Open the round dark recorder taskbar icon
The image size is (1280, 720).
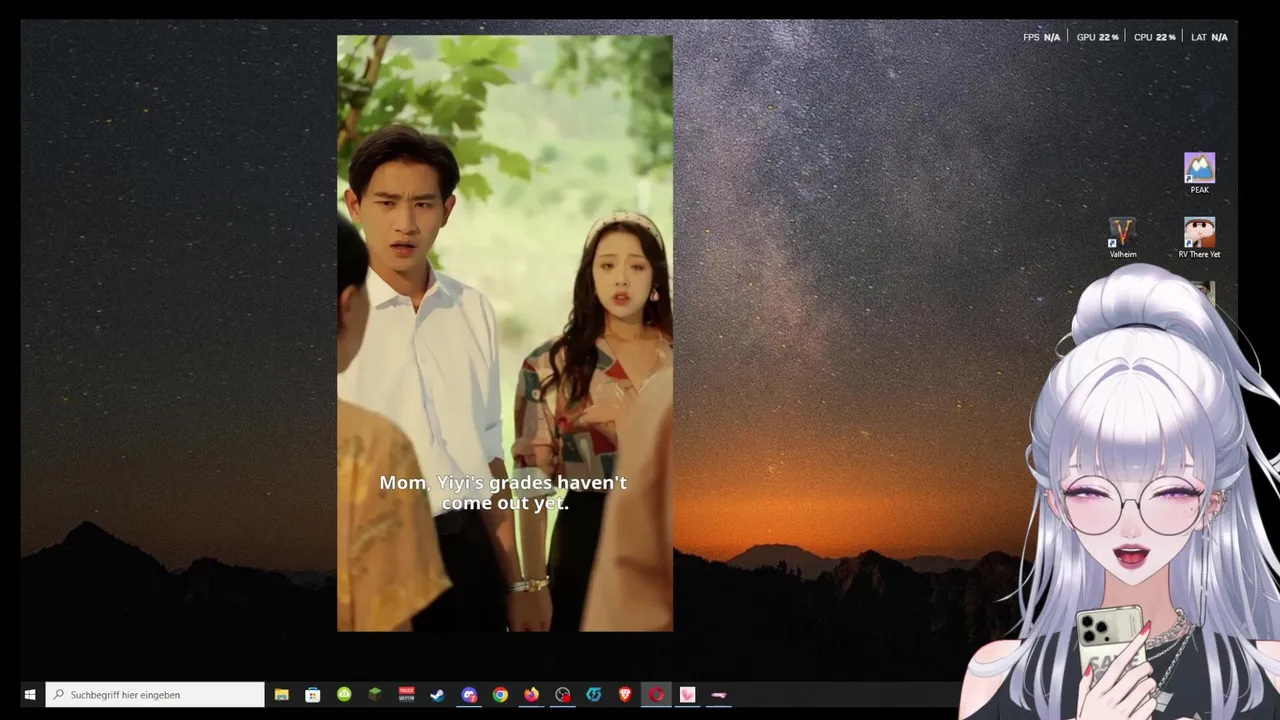coord(563,694)
